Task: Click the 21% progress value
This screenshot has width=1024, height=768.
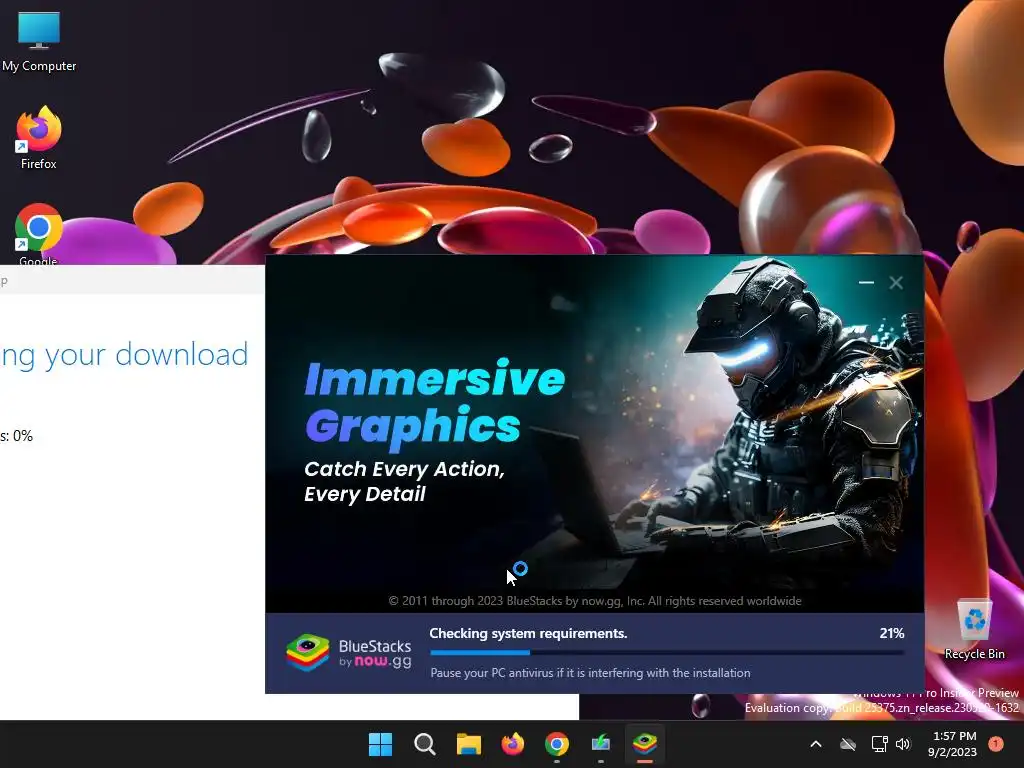Action: pos(891,633)
